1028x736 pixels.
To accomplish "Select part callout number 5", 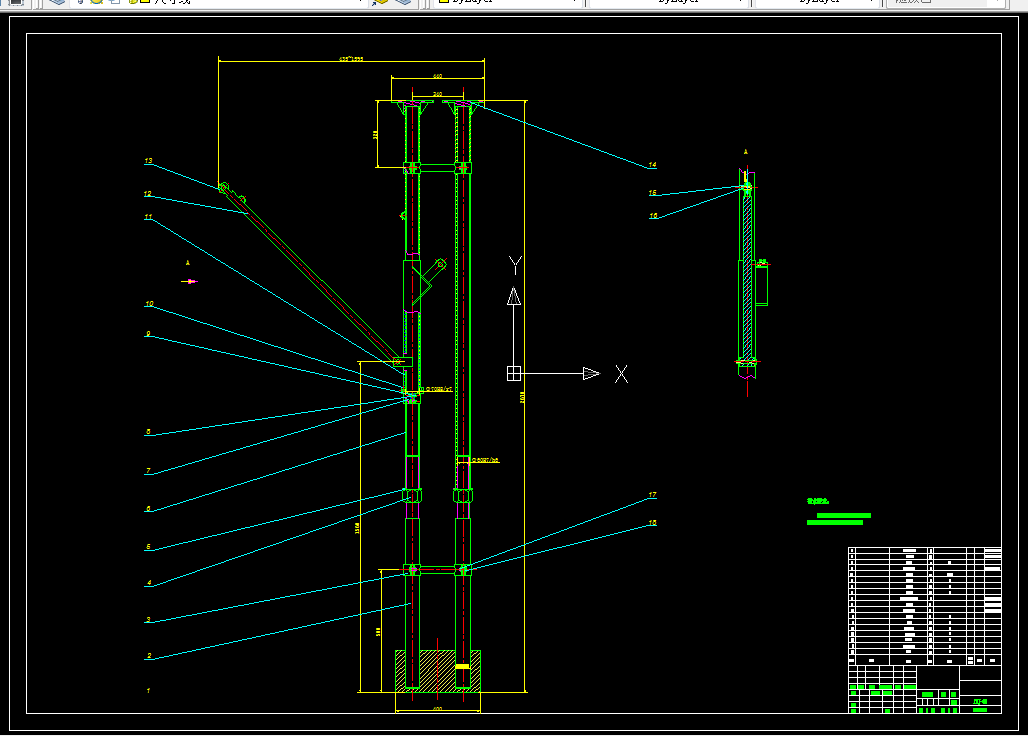I will click(148, 547).
